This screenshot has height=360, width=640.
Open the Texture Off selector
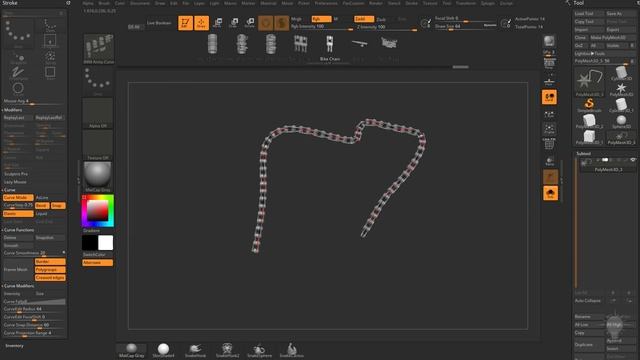(x=98, y=145)
